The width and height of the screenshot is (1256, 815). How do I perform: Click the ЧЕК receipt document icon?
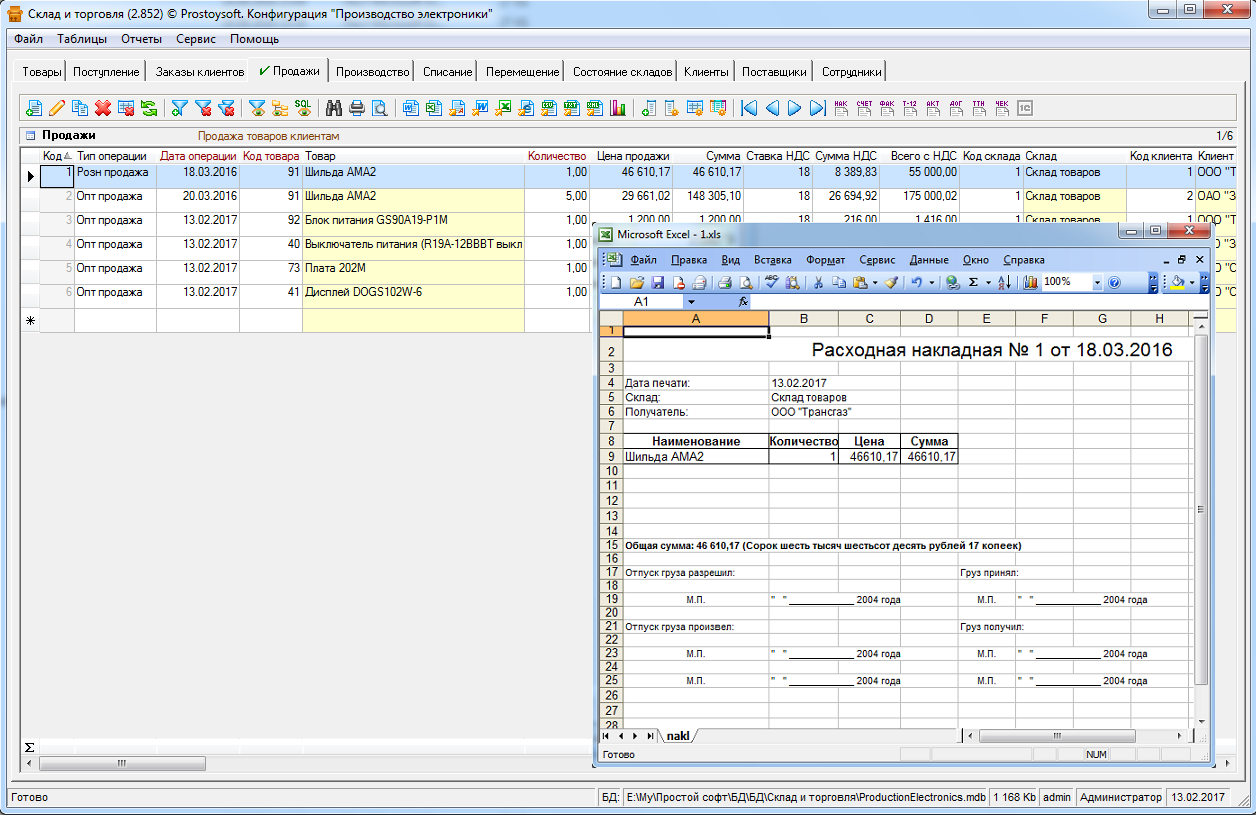point(1002,108)
